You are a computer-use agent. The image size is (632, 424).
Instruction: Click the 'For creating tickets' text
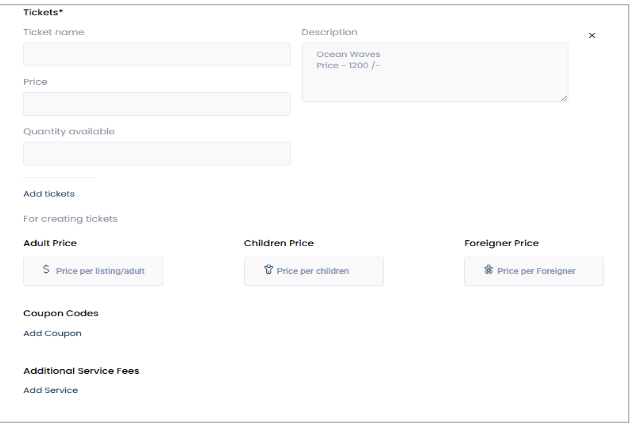[70, 218]
